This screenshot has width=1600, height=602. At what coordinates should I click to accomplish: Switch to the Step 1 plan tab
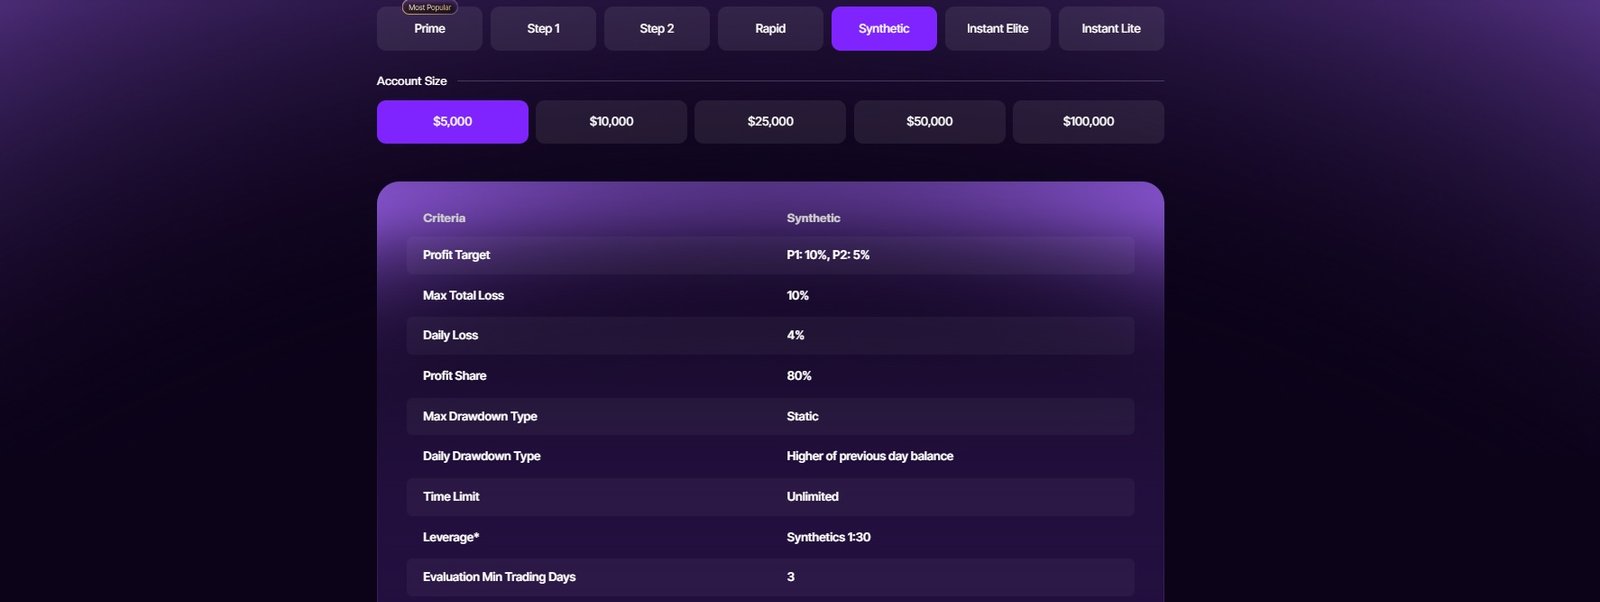[543, 28]
